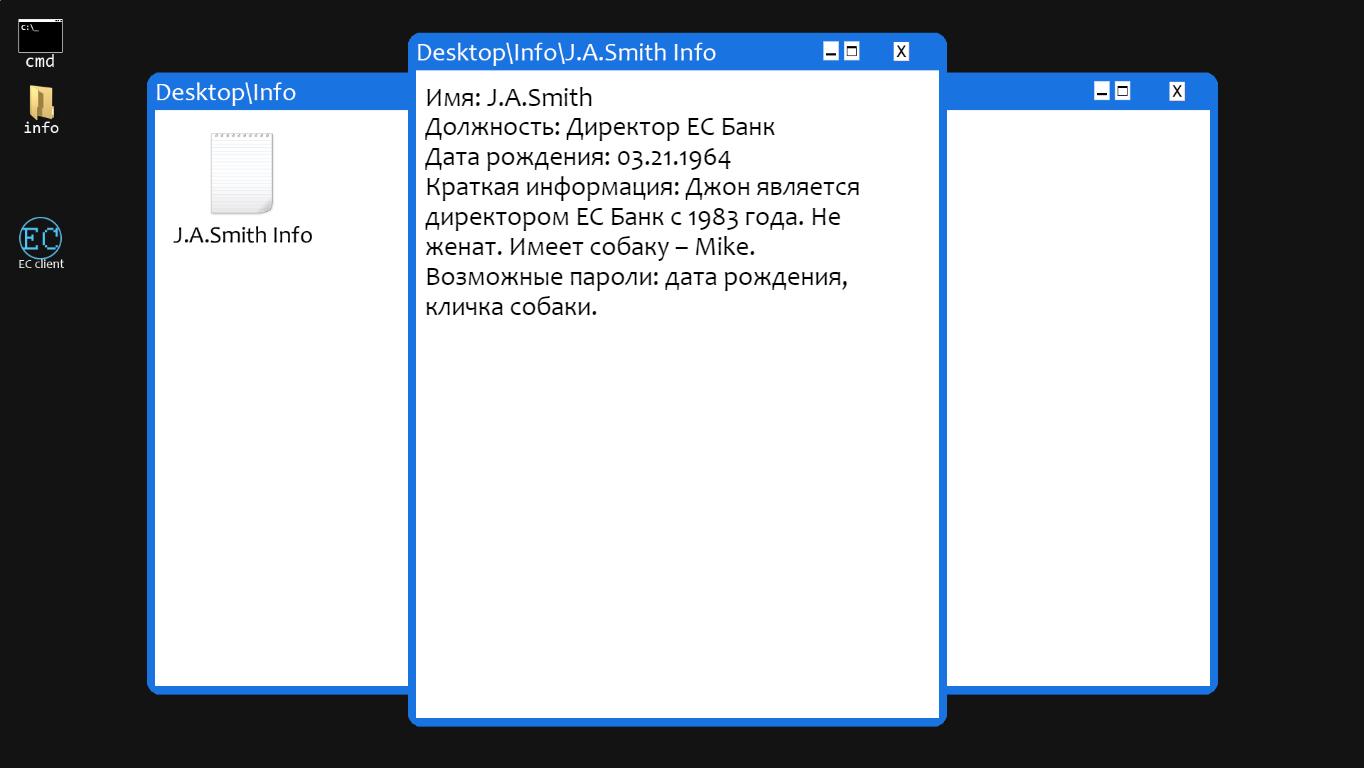This screenshot has height=768, width=1364.
Task: Click the Desktop\Info\J.A.Smith Info title bar text
Action: [566, 52]
